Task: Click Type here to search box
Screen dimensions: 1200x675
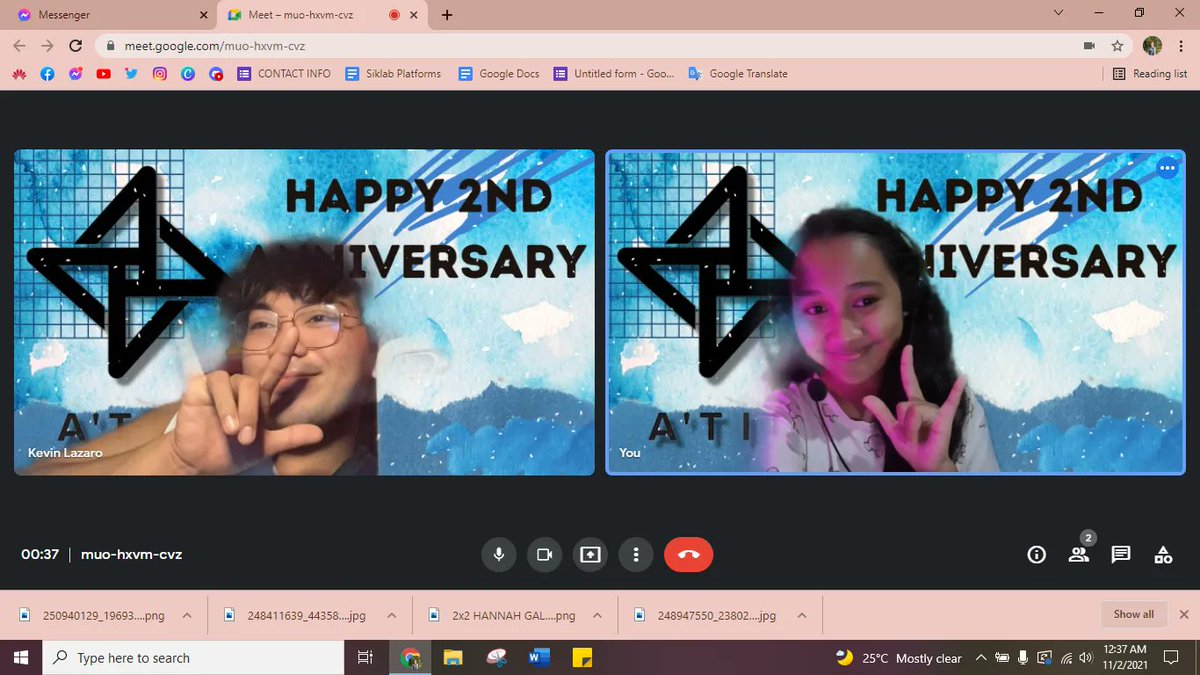Action: click(x=194, y=657)
